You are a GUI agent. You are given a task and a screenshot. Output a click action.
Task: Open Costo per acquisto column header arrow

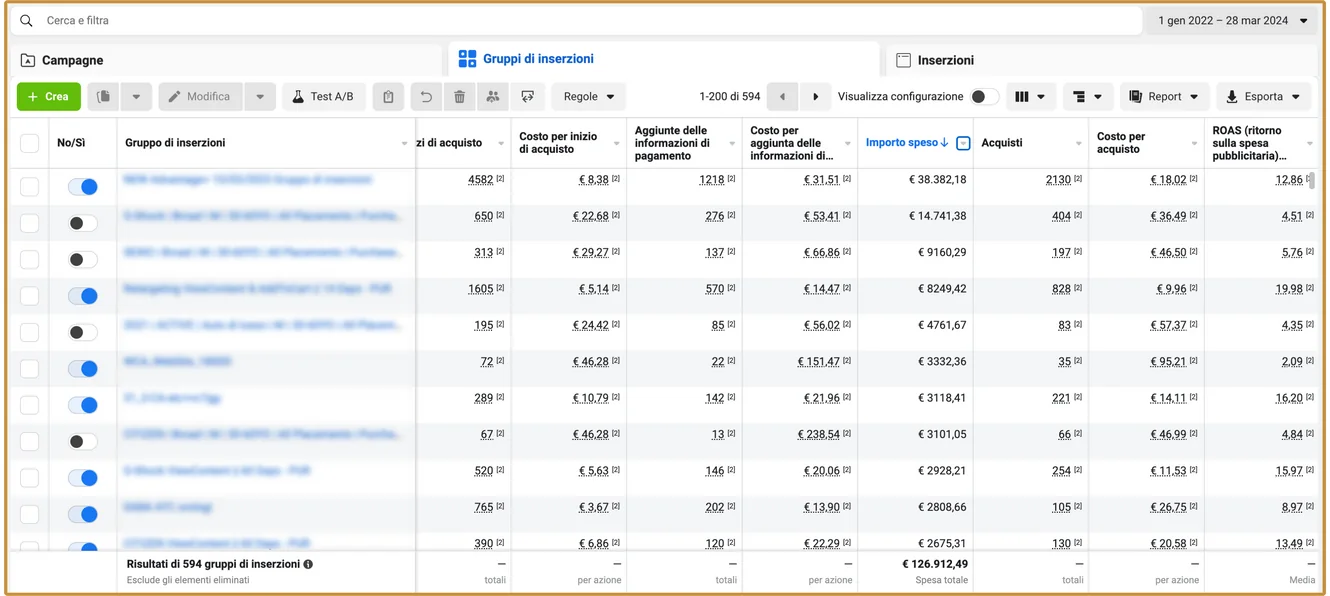[x=1194, y=144]
